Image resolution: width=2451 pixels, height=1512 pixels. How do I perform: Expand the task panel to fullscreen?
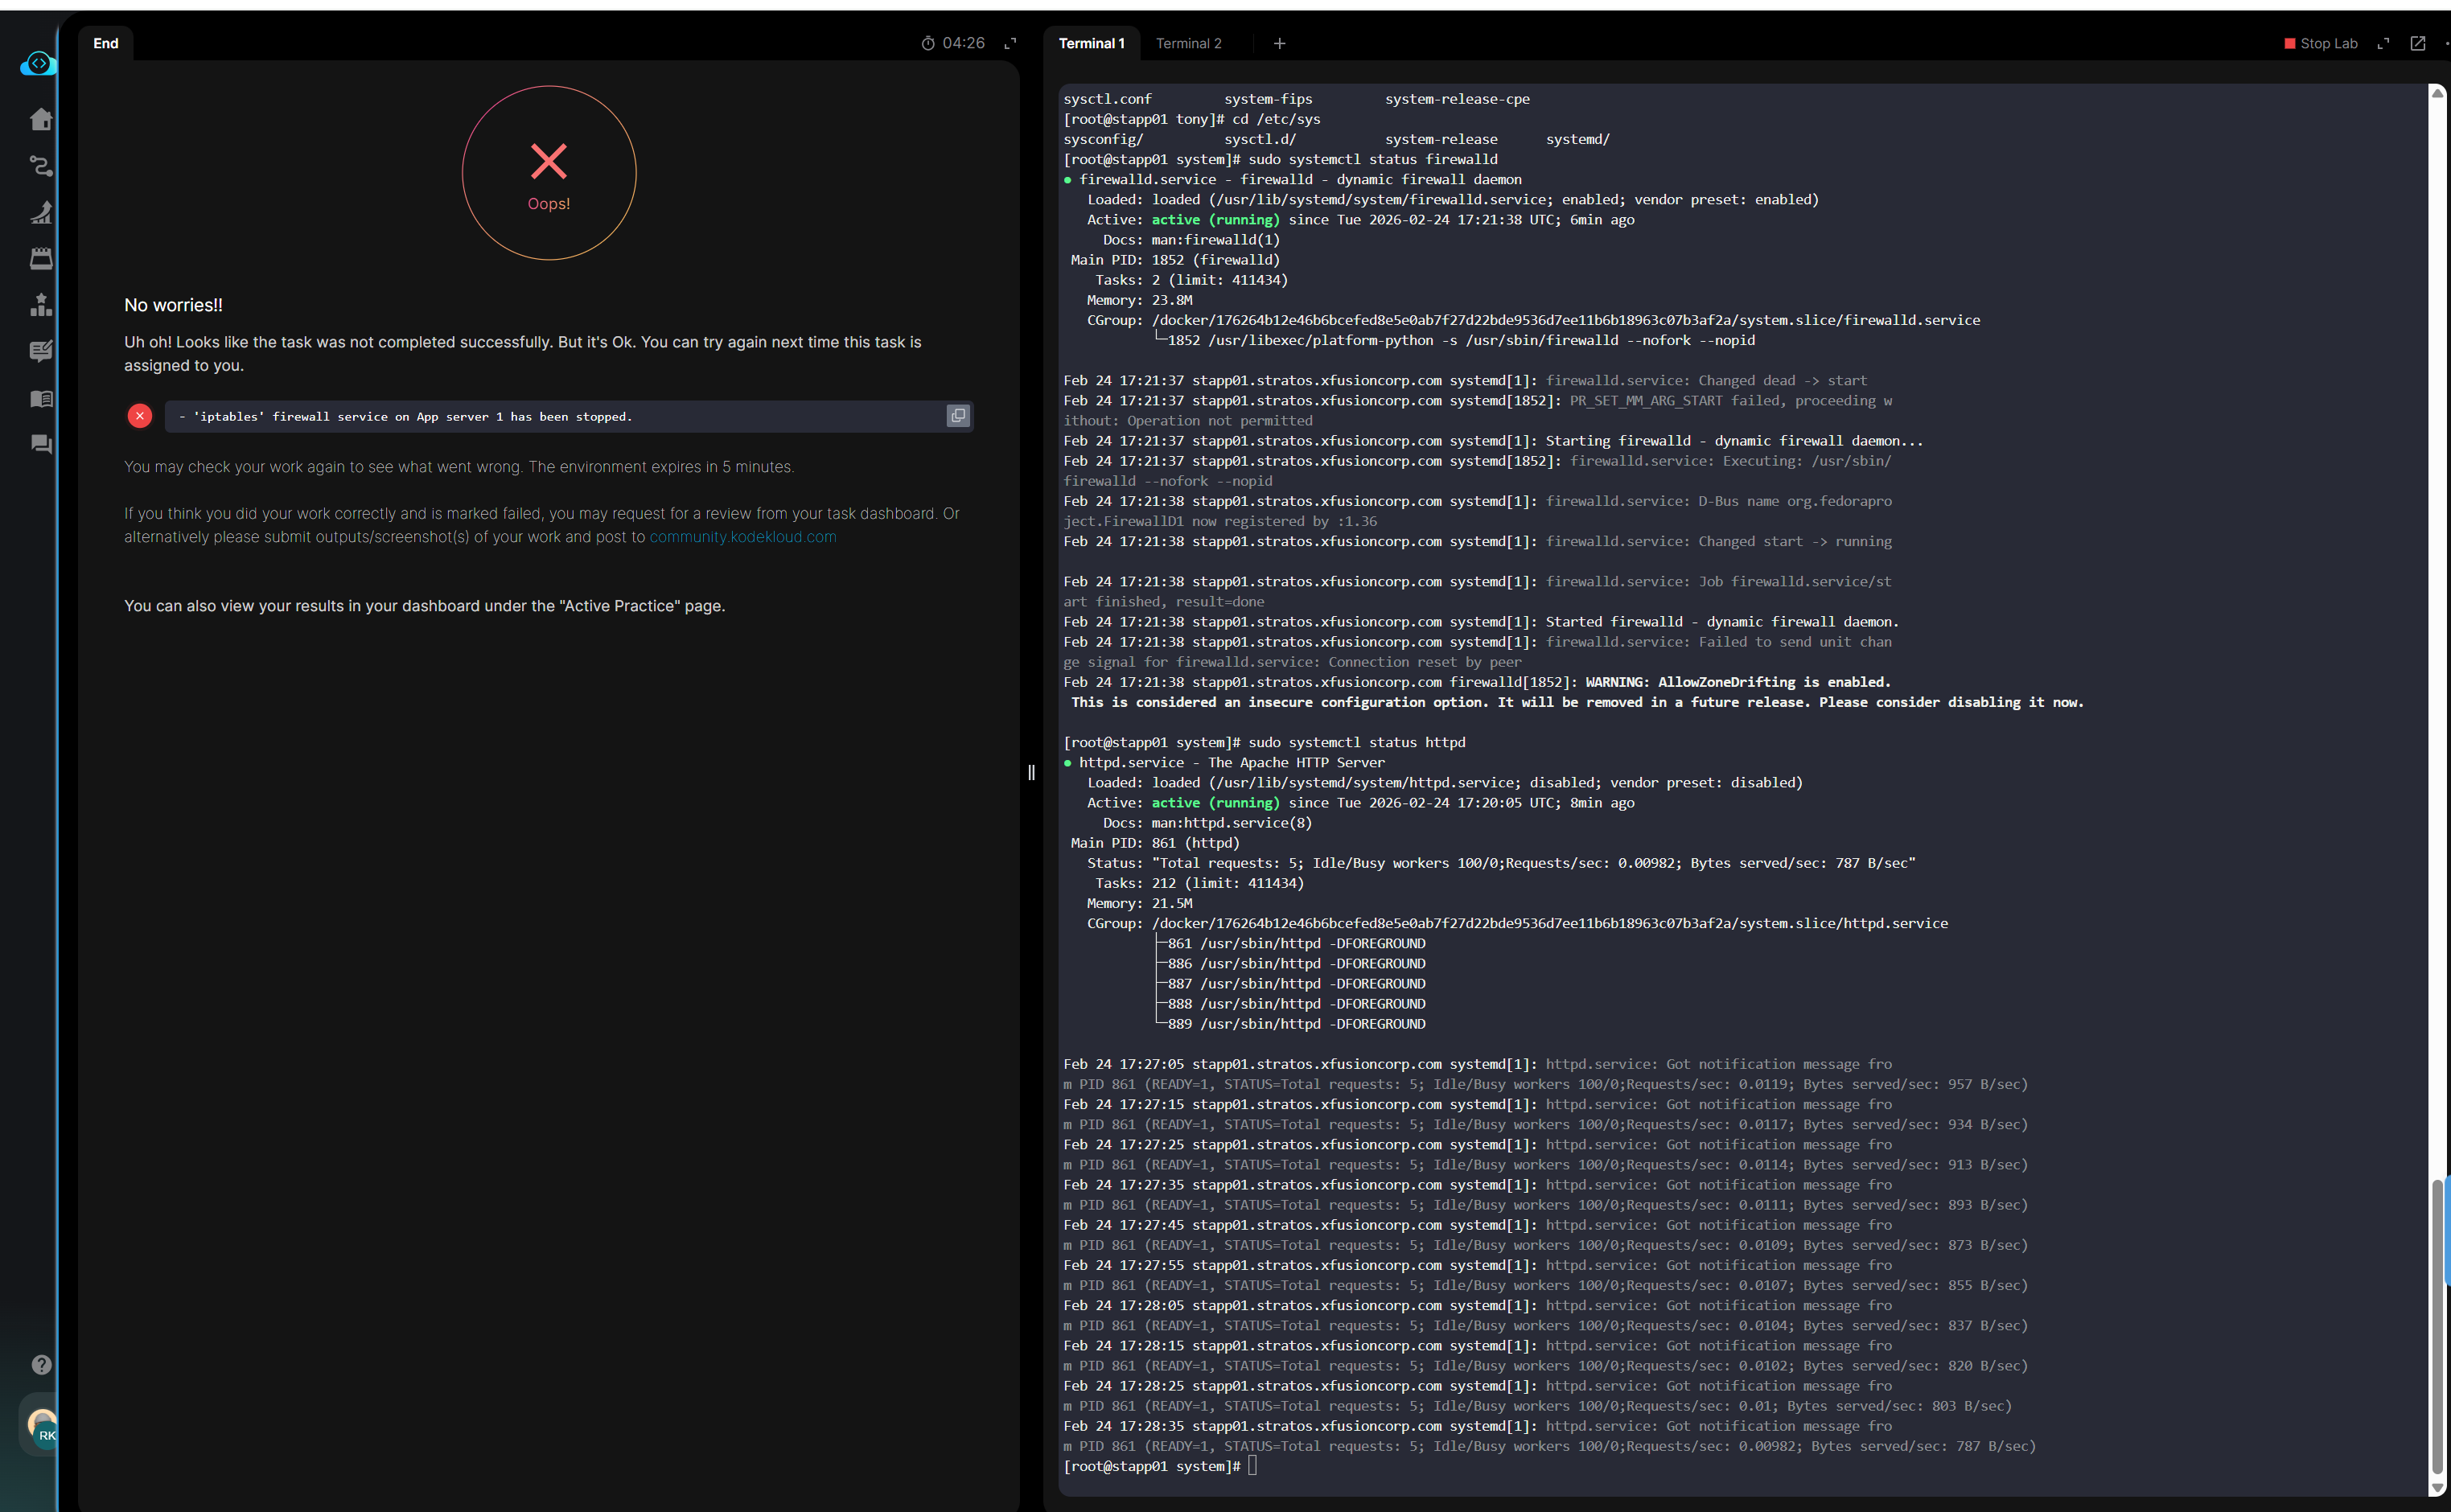pyautogui.click(x=1010, y=43)
